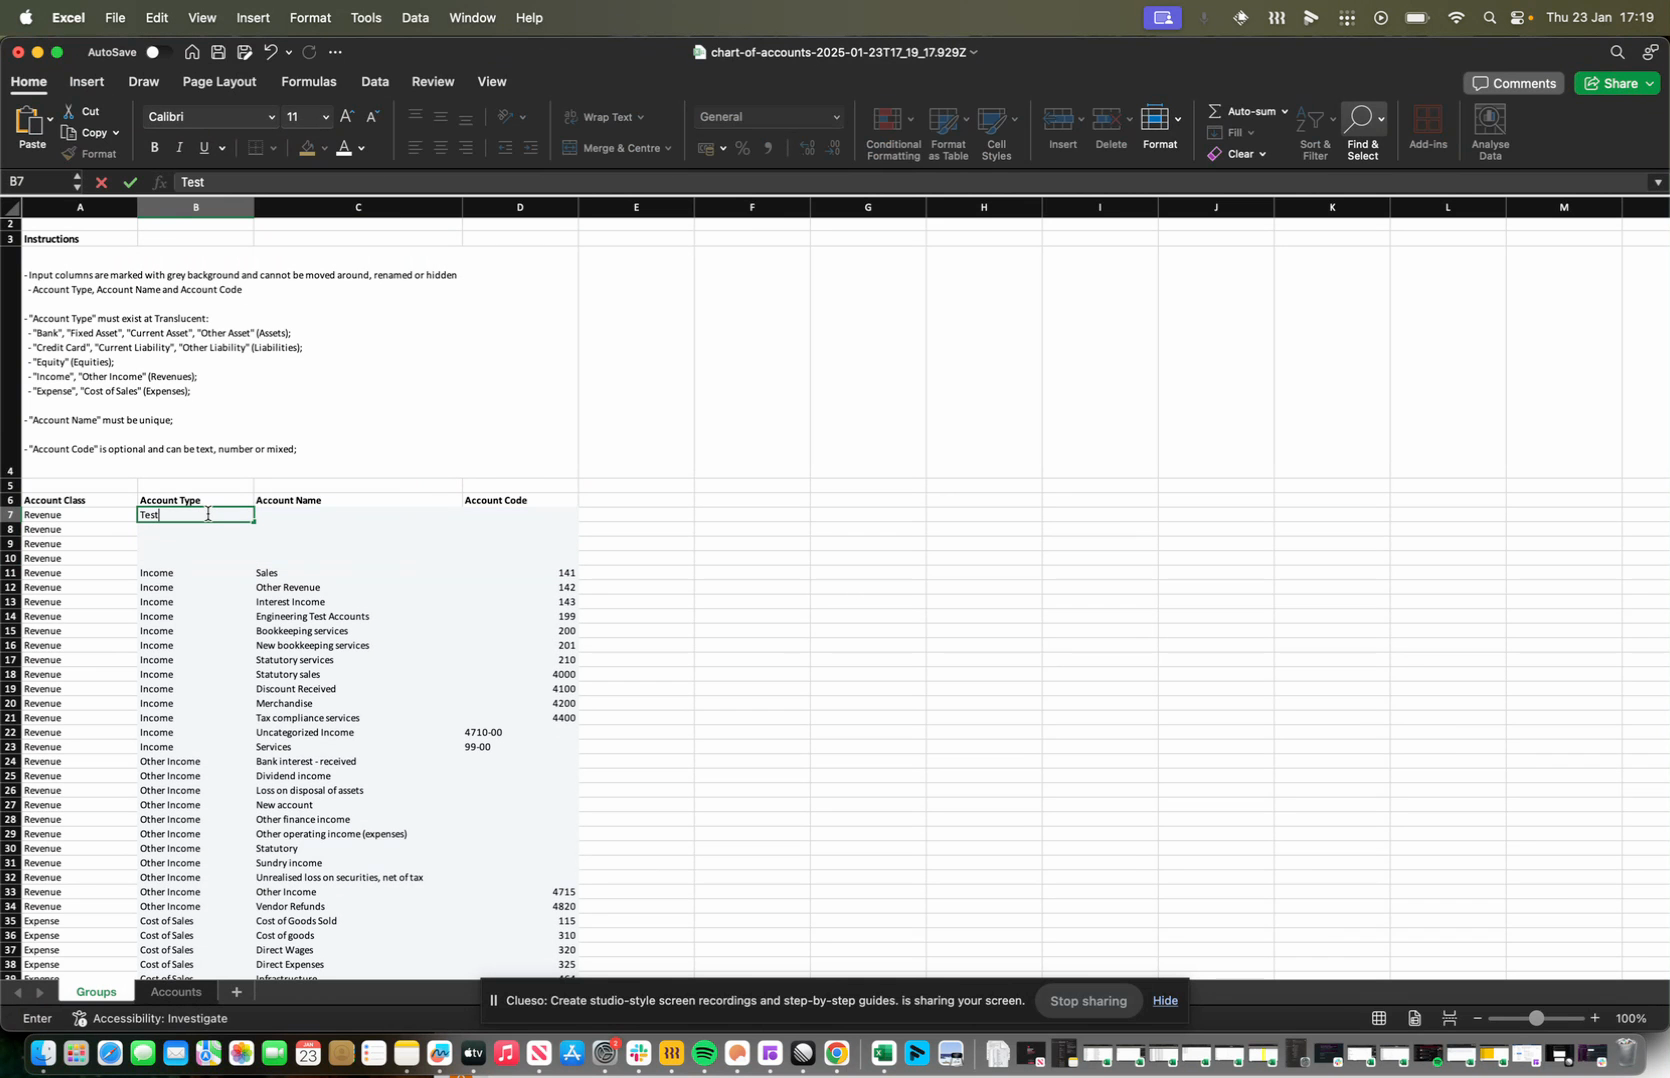Expand the General number format dropdown
Screen dimensions: 1670x1078
(836, 117)
